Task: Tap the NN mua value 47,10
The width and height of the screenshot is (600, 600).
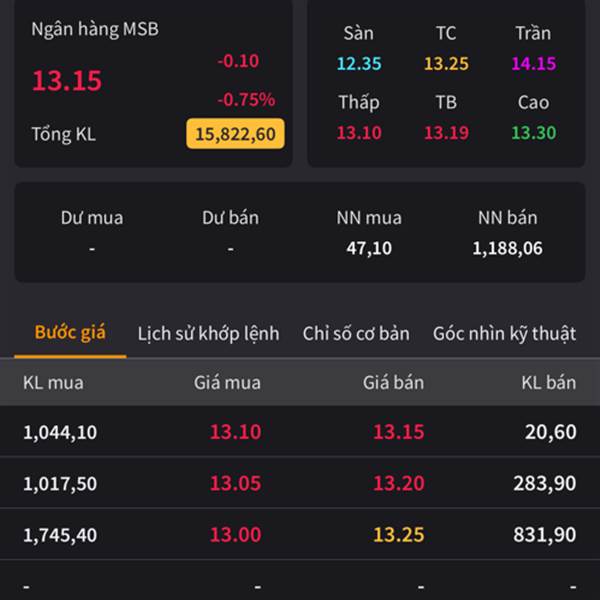Action: [x=369, y=248]
